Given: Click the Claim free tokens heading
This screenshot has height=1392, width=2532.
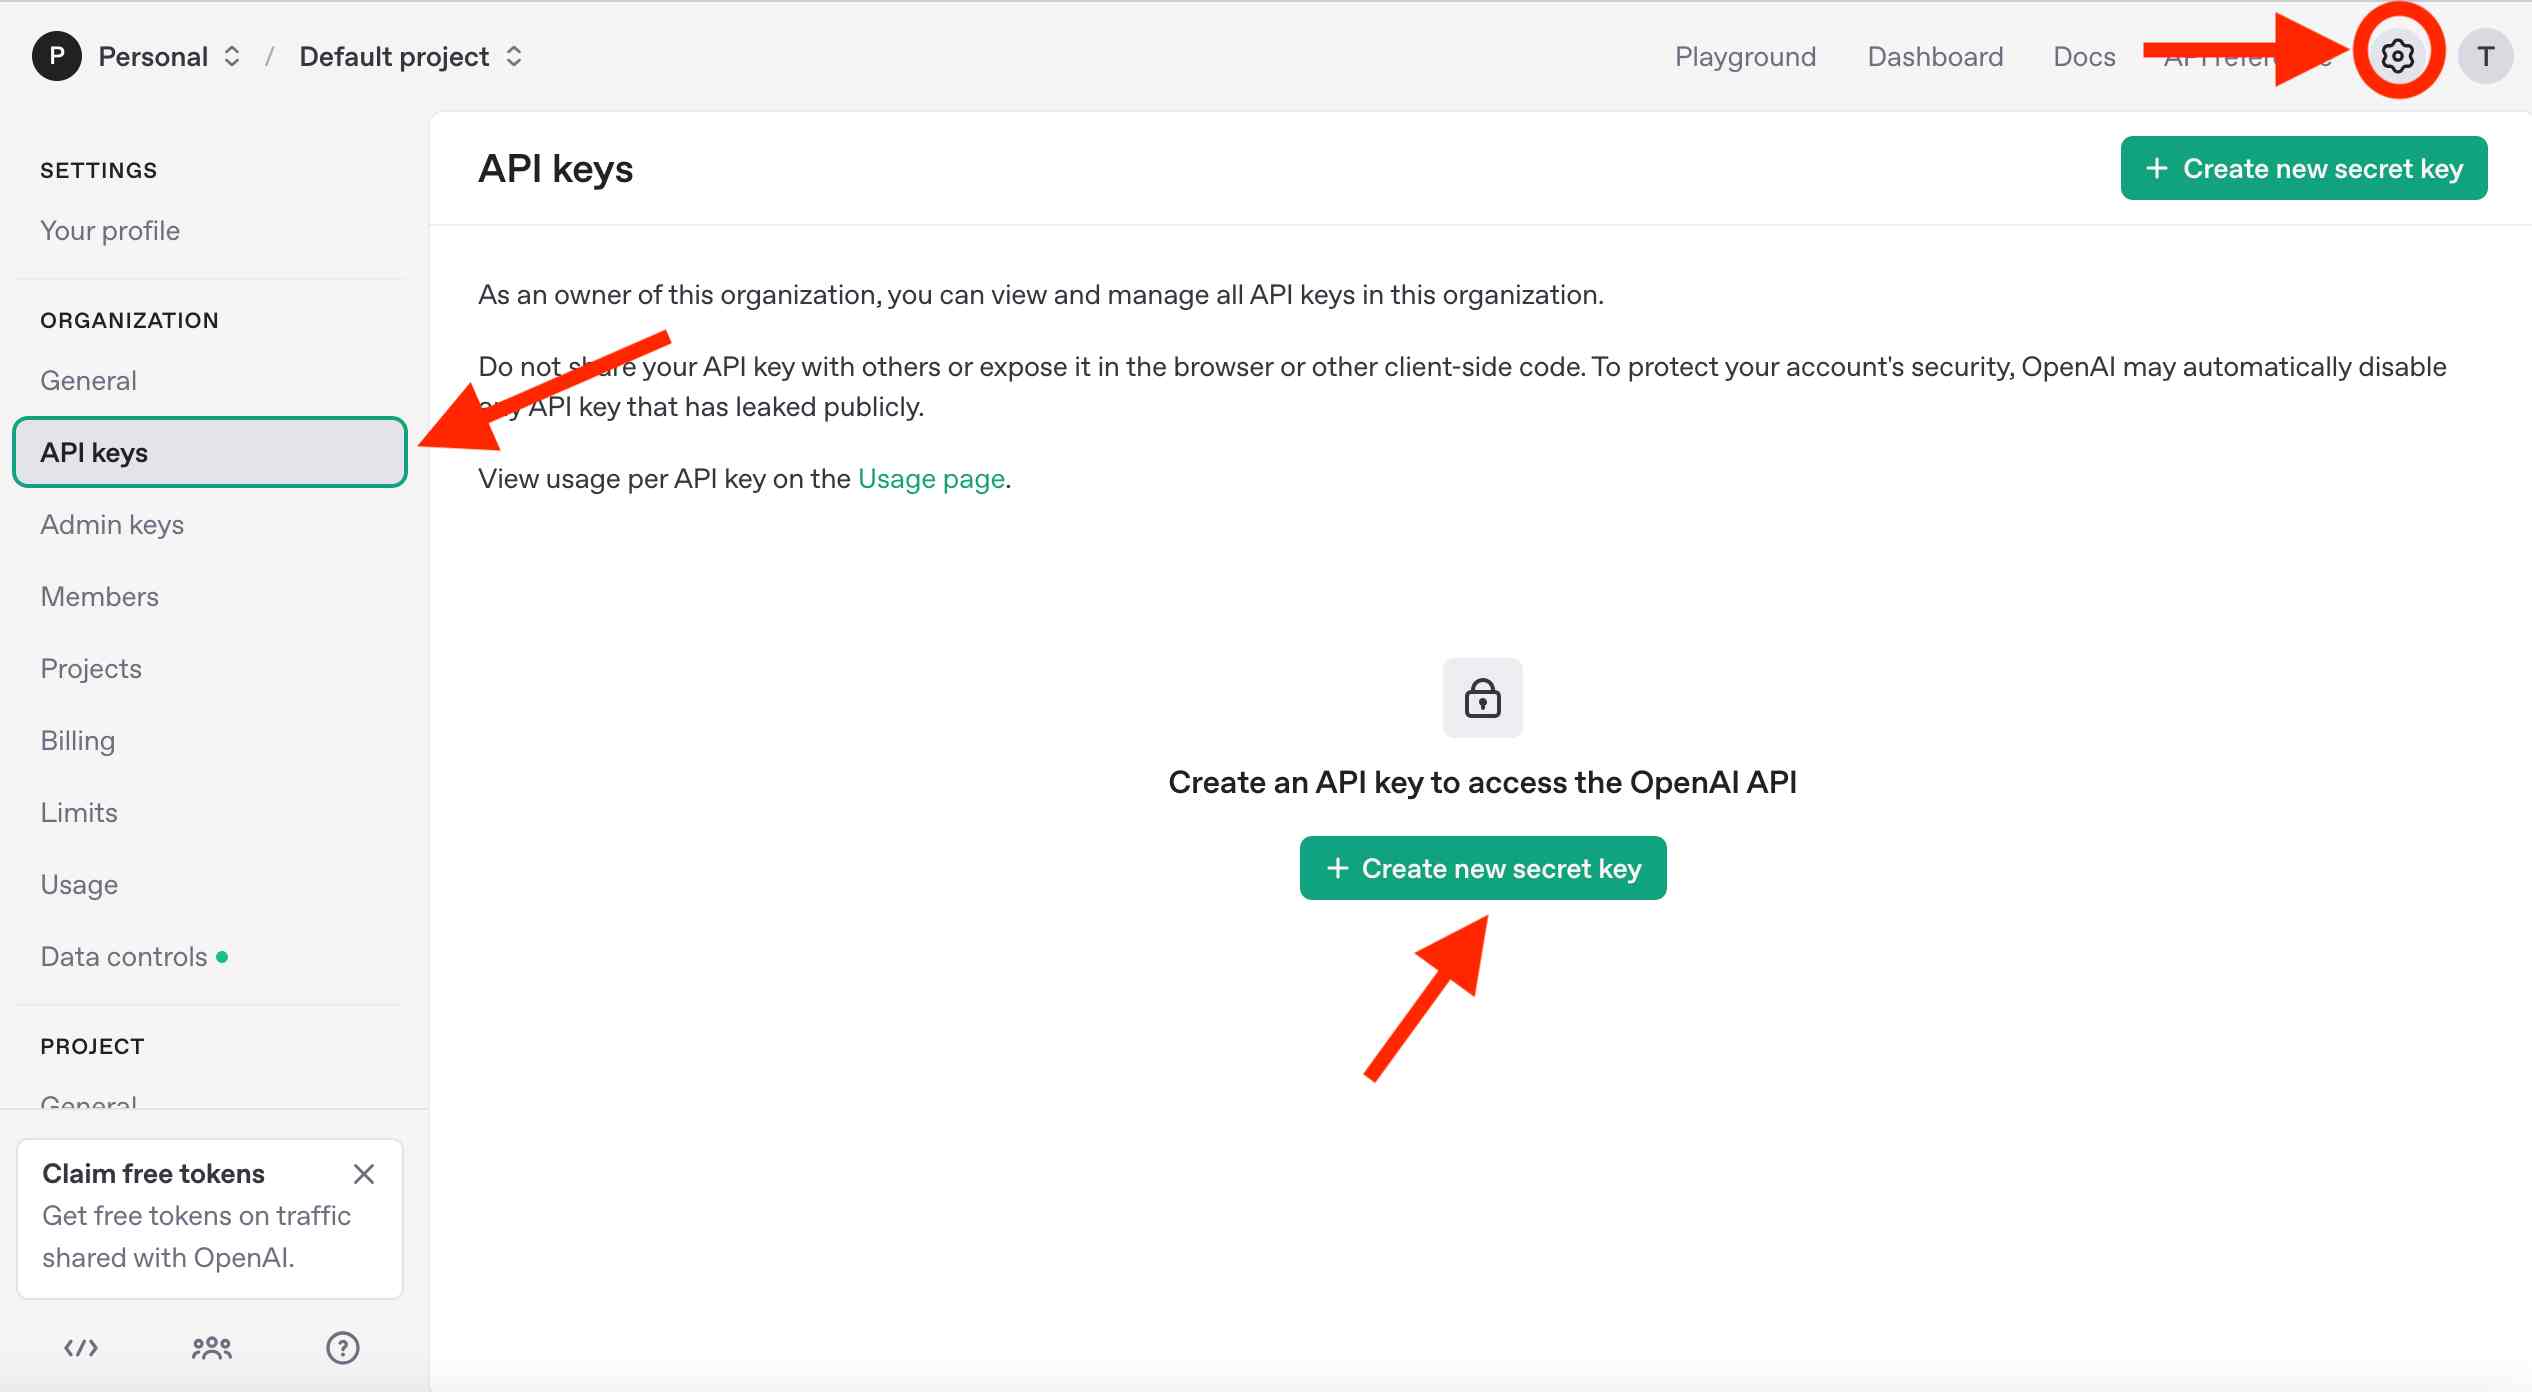Looking at the screenshot, I should coord(154,1174).
